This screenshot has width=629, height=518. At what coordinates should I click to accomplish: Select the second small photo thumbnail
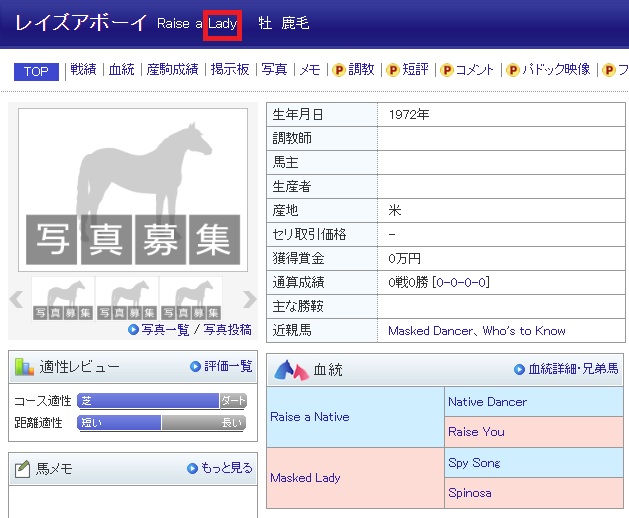(127, 299)
